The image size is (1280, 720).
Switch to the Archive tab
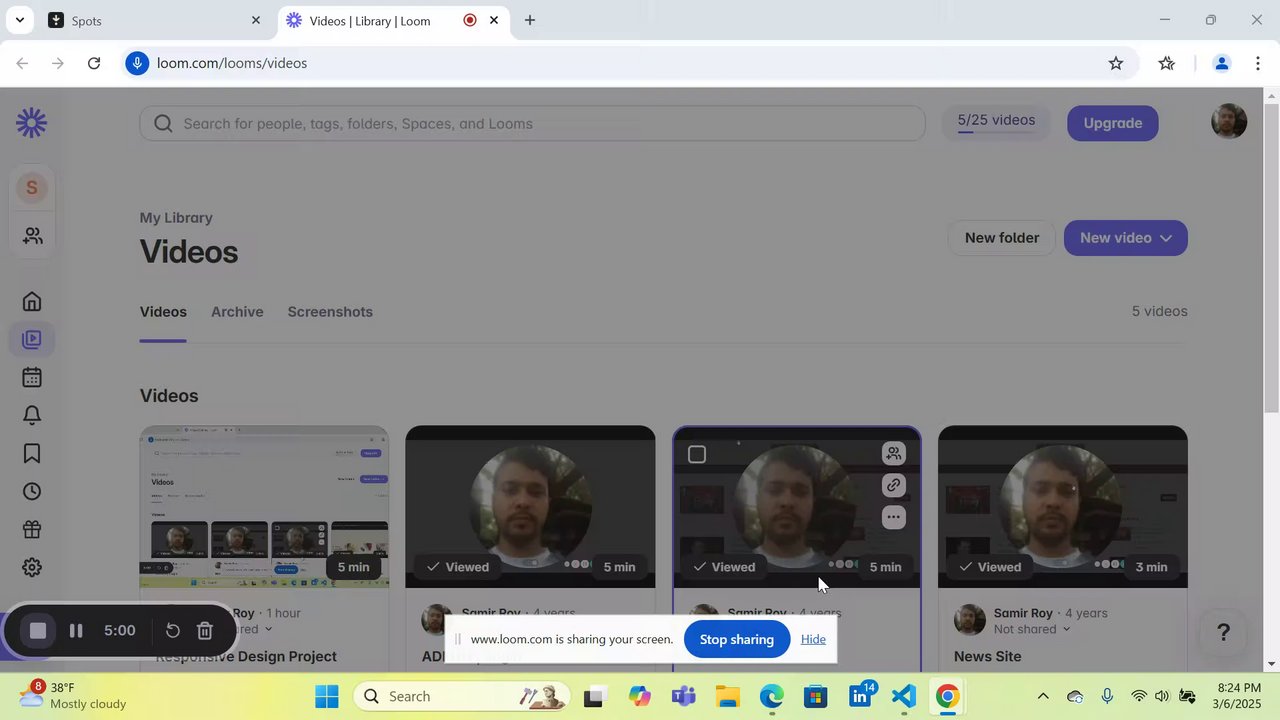pyautogui.click(x=237, y=312)
